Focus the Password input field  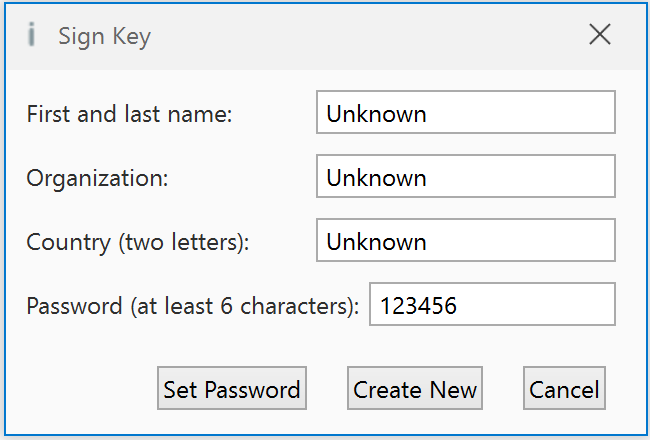(540, 305)
